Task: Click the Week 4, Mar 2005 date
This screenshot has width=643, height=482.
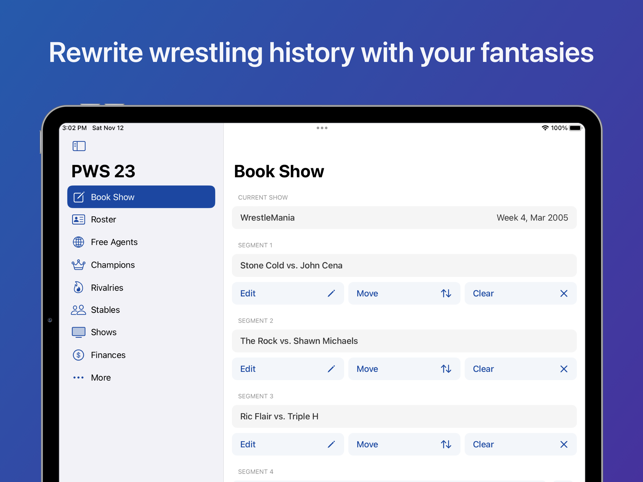Action: [532, 218]
